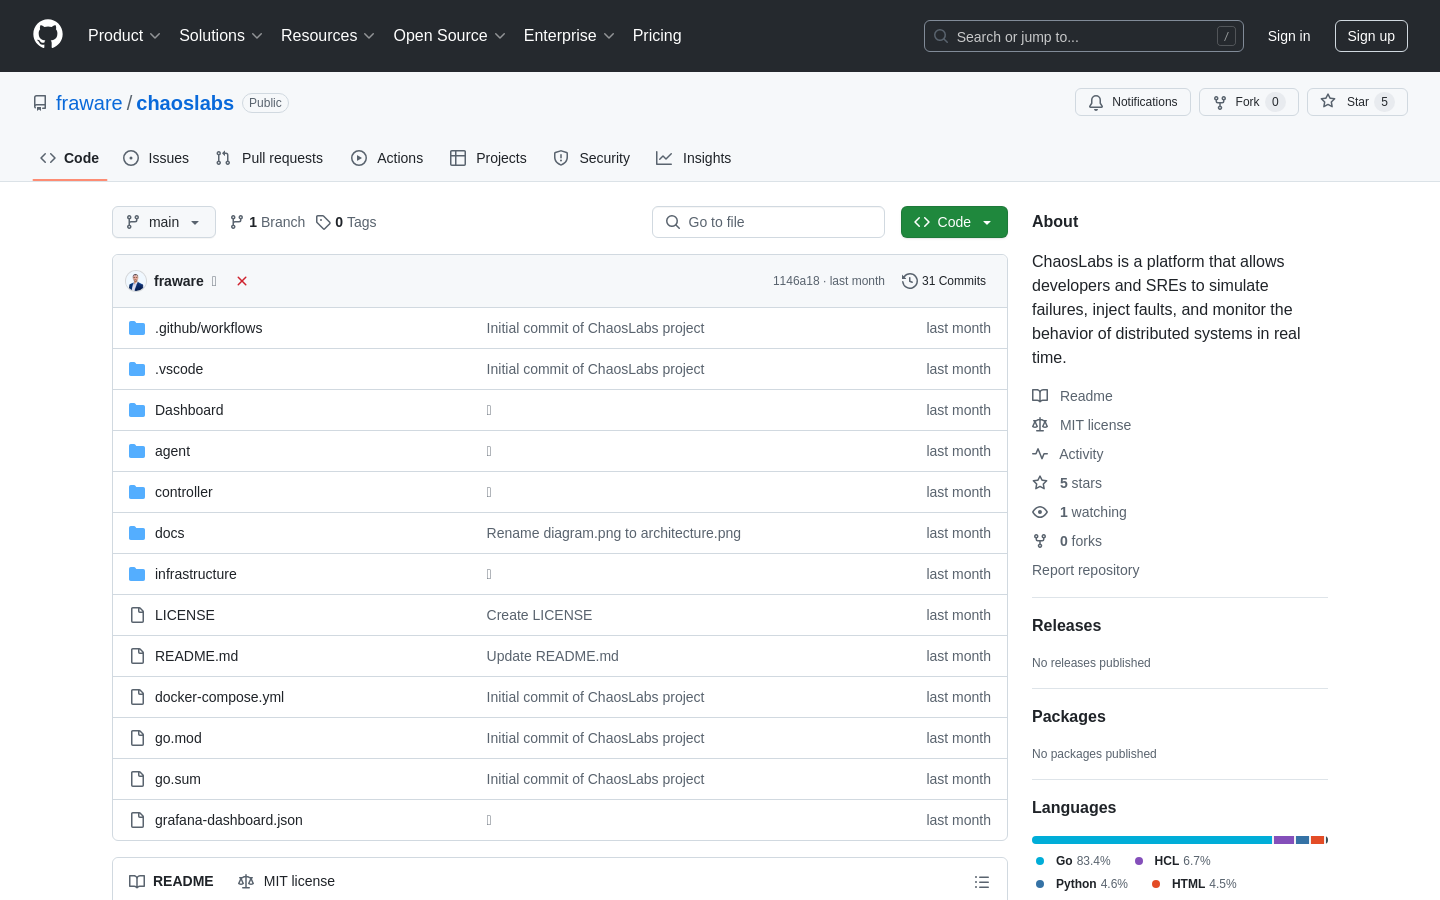The image size is (1440, 900).
Task: Click the failed status X next to fraware
Action: [242, 281]
